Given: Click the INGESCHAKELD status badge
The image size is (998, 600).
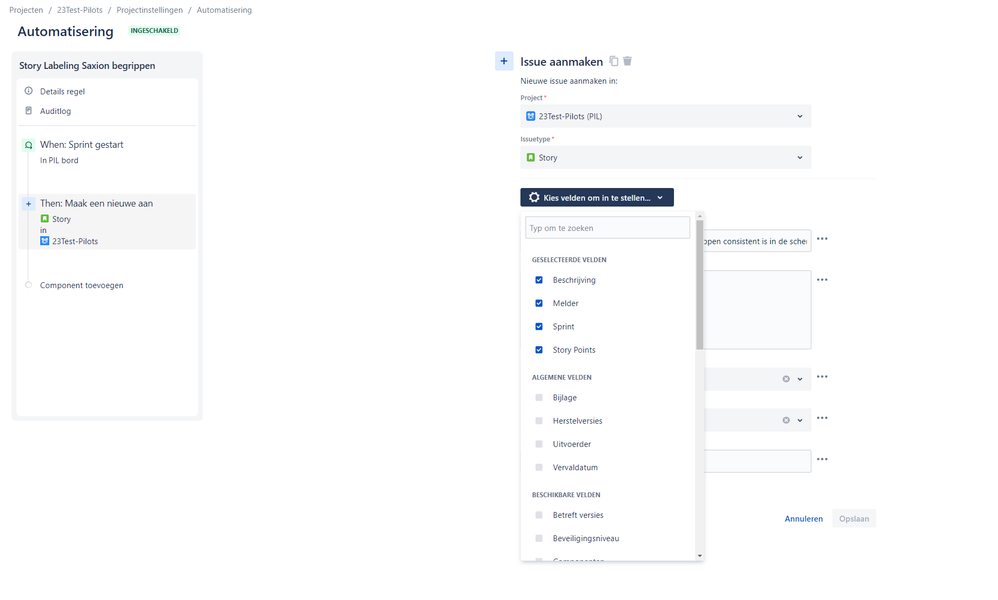Looking at the screenshot, I should (x=155, y=31).
